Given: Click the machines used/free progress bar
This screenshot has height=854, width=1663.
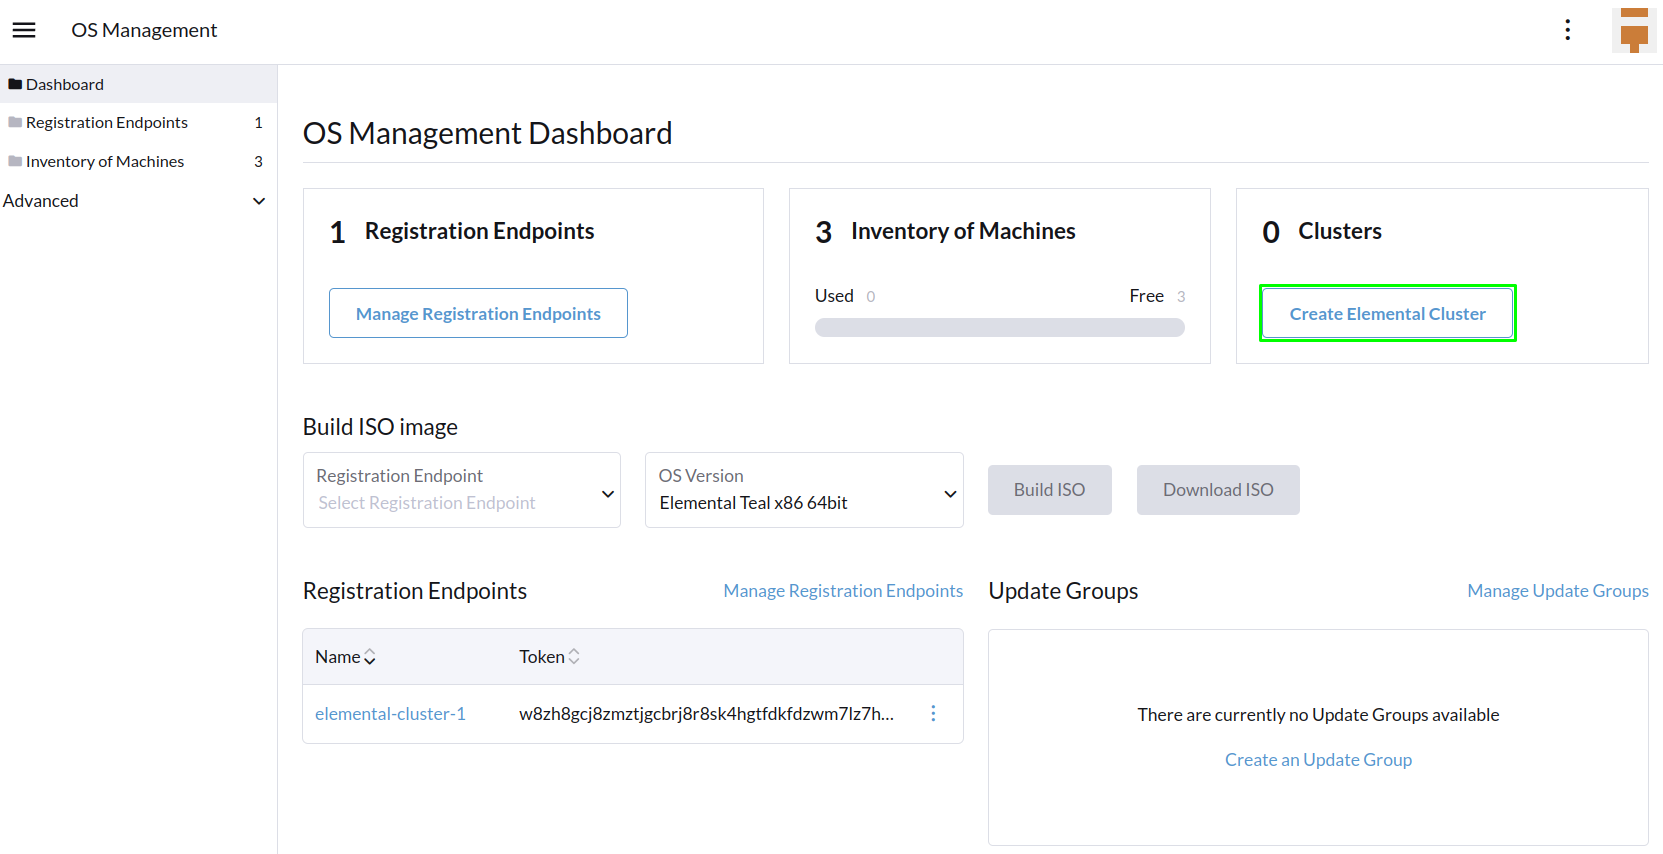Looking at the screenshot, I should point(999,327).
